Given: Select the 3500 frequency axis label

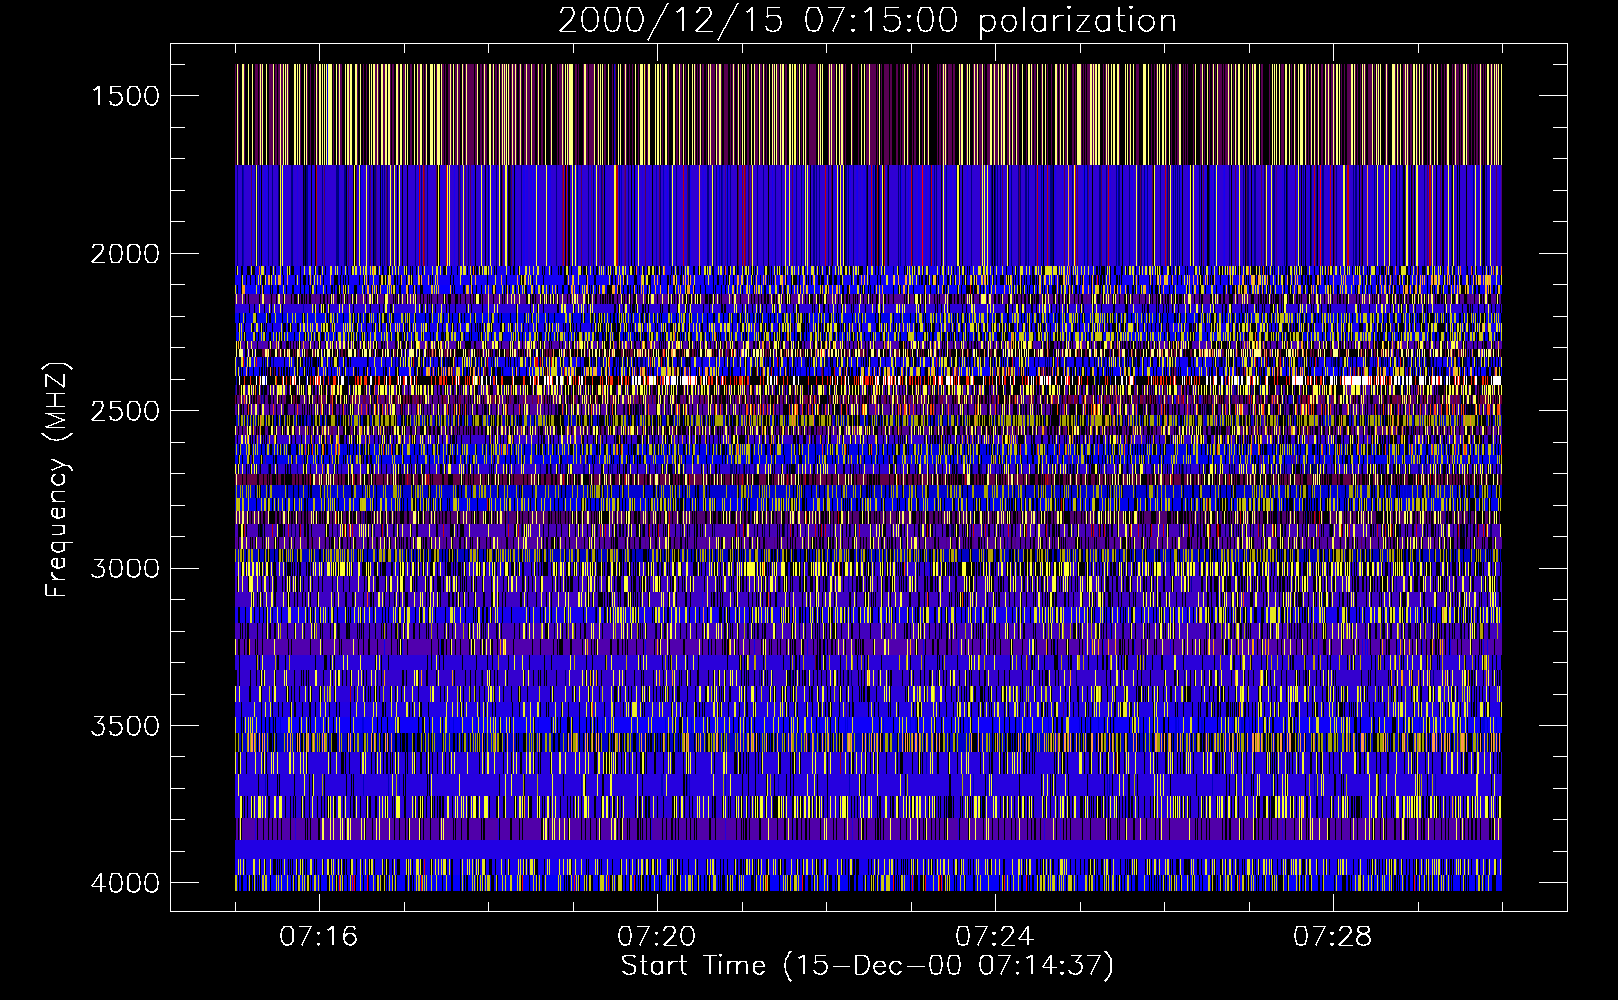Looking at the screenshot, I should pos(125,726).
